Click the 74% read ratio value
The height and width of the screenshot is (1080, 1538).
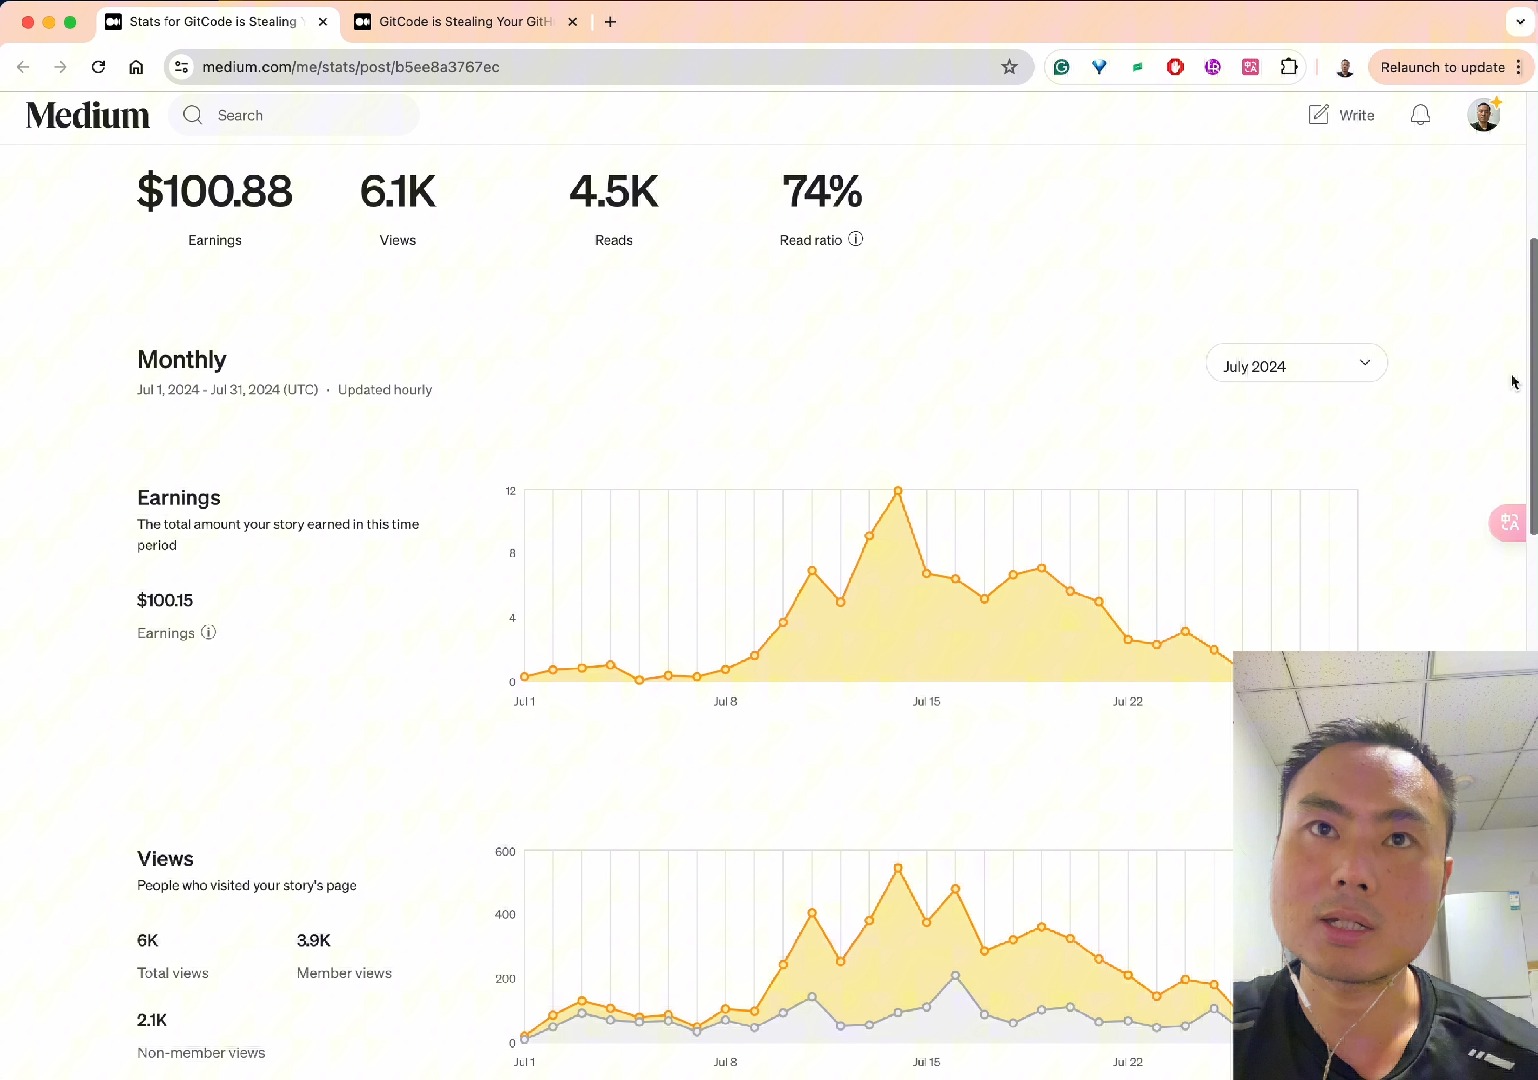(822, 191)
